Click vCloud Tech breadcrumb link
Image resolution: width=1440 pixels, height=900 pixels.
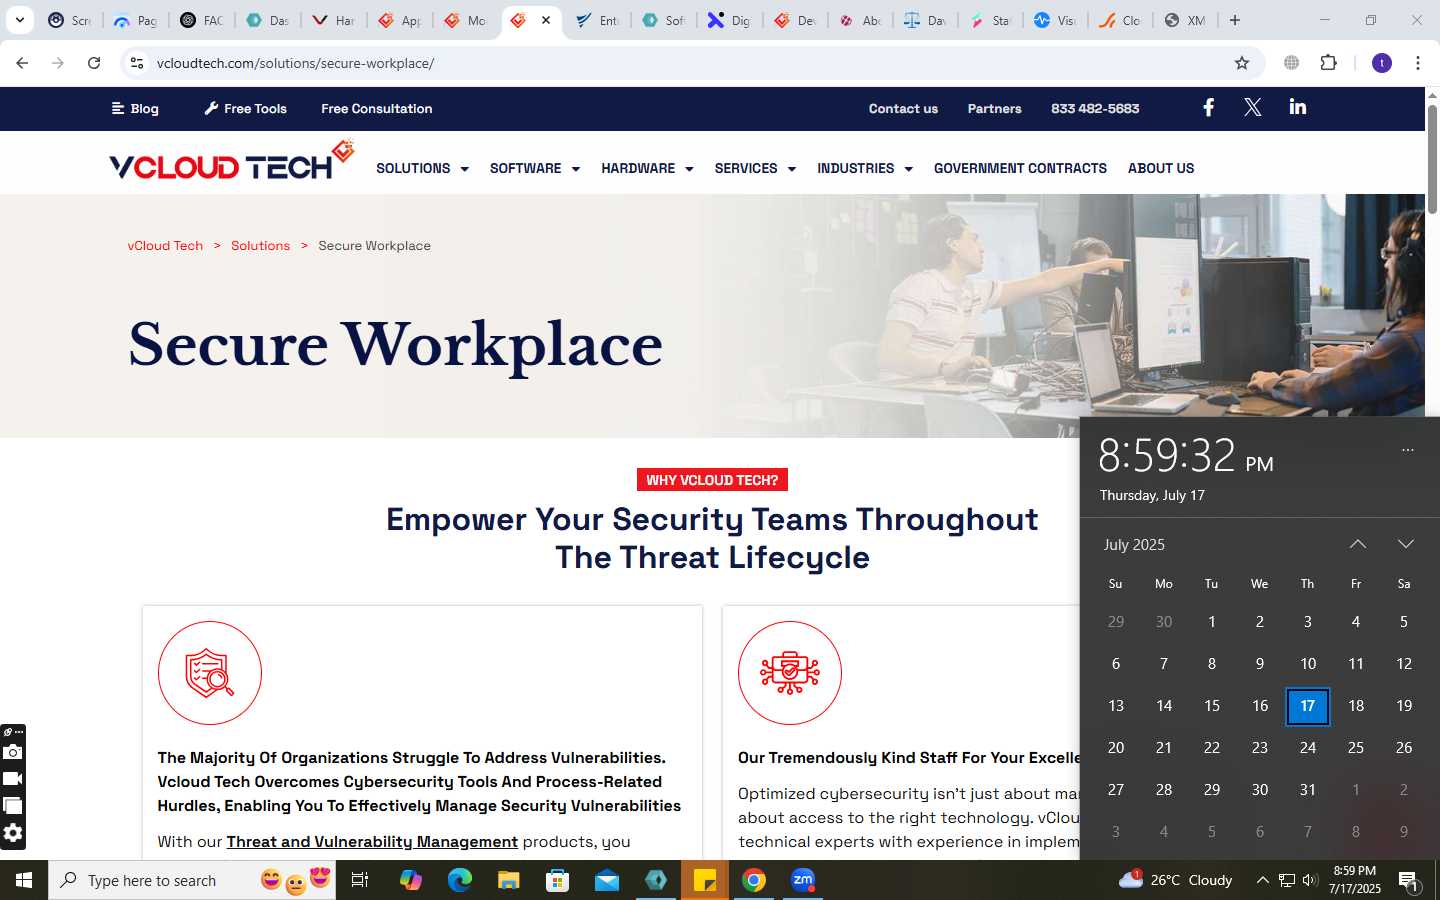click(x=165, y=245)
